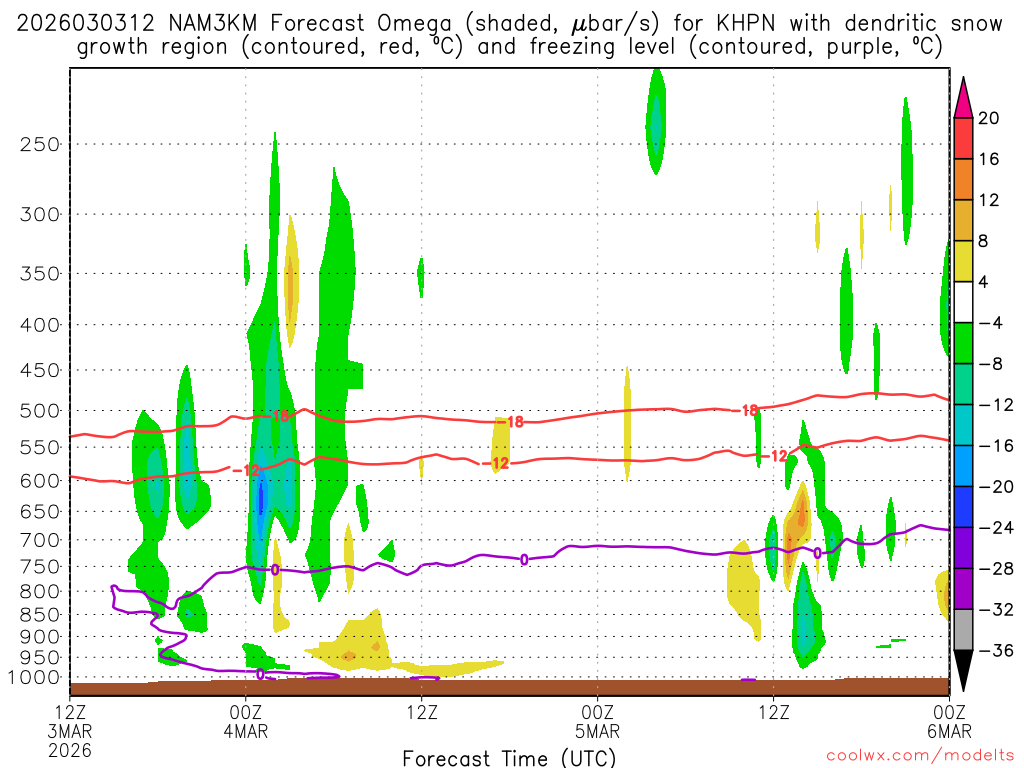Click the coolwx.com/modelts watermark link text
The height and width of the screenshot is (768, 1024).
(x=920, y=756)
